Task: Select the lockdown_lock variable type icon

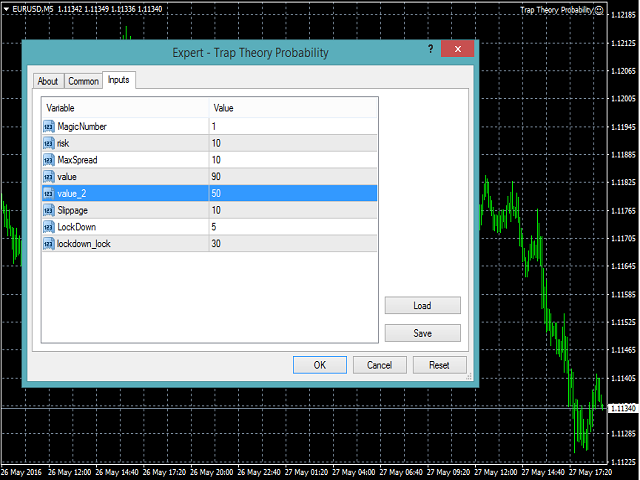Action: point(49,244)
